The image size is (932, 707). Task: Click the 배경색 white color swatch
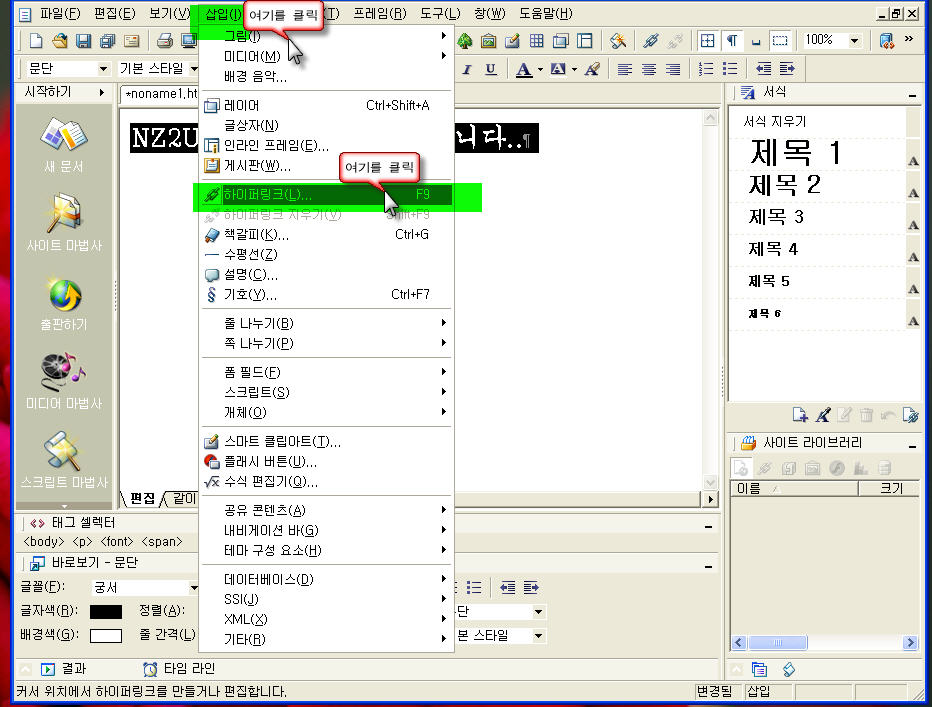(x=106, y=636)
